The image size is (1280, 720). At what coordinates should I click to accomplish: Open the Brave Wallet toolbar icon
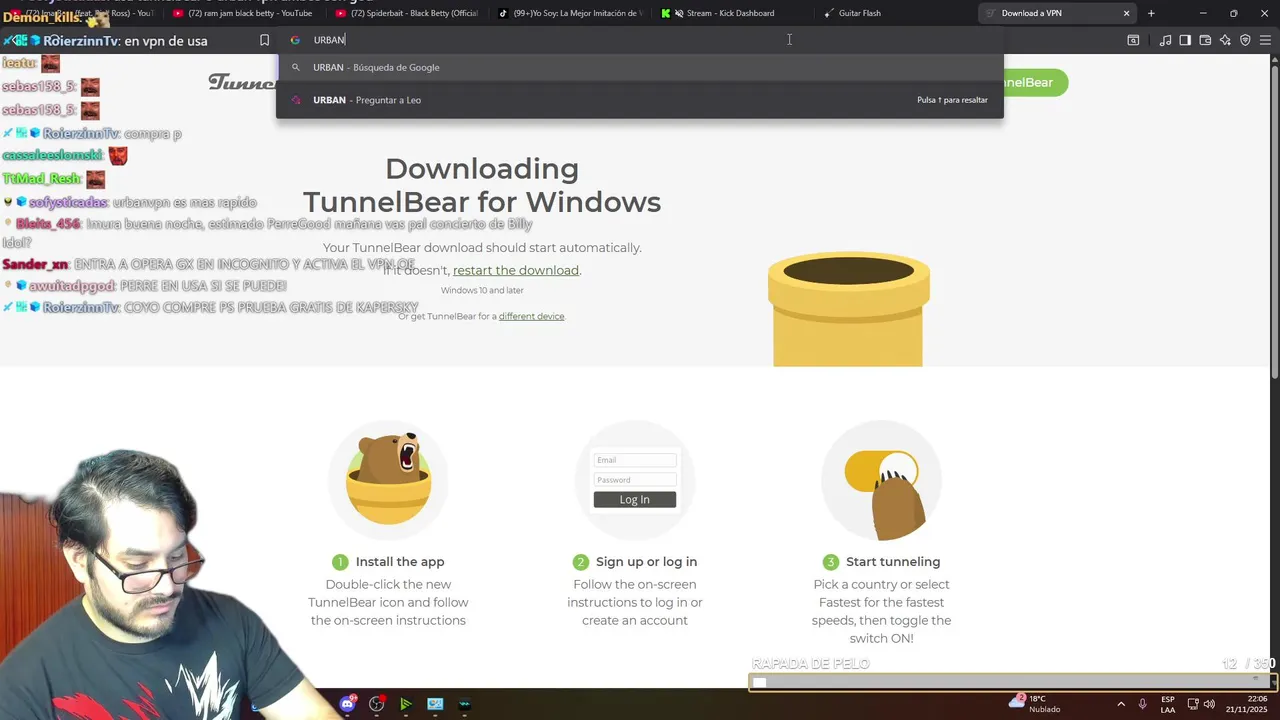1205,40
